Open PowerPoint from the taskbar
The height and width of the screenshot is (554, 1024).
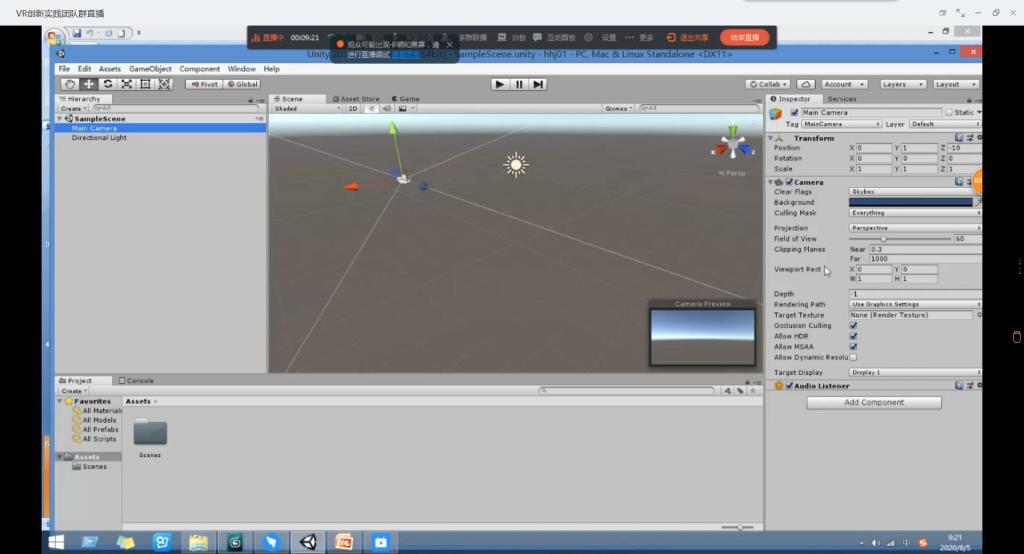tap(344, 542)
